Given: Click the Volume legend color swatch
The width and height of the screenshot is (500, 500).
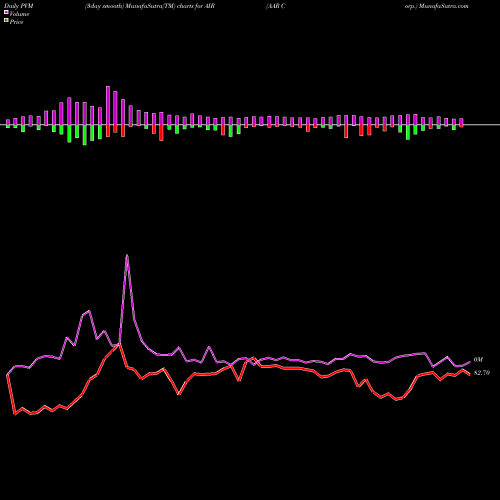Looking at the screenshot, I should [x=6, y=12].
